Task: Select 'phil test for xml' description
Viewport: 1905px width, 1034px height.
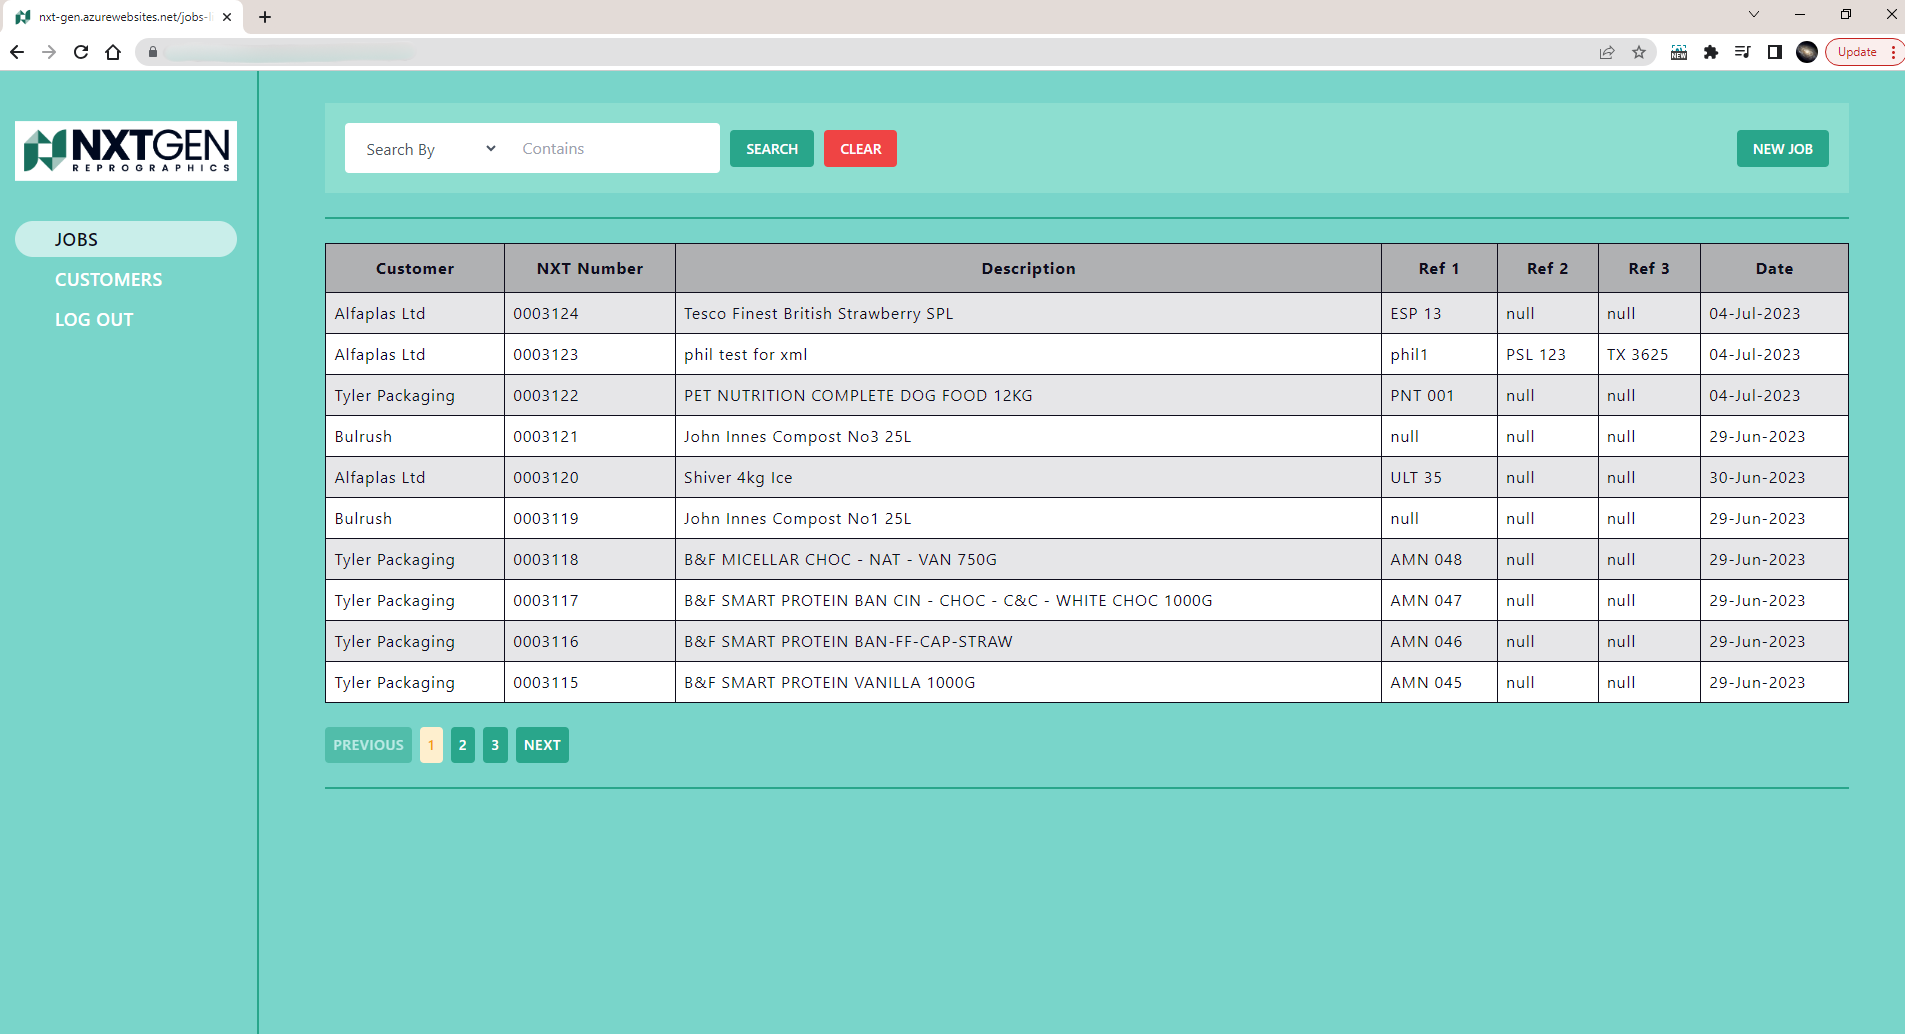Action: pyautogui.click(x=746, y=355)
